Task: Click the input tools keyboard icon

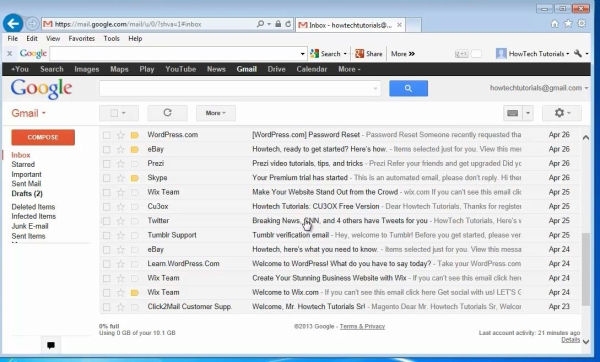Action: tap(513, 113)
